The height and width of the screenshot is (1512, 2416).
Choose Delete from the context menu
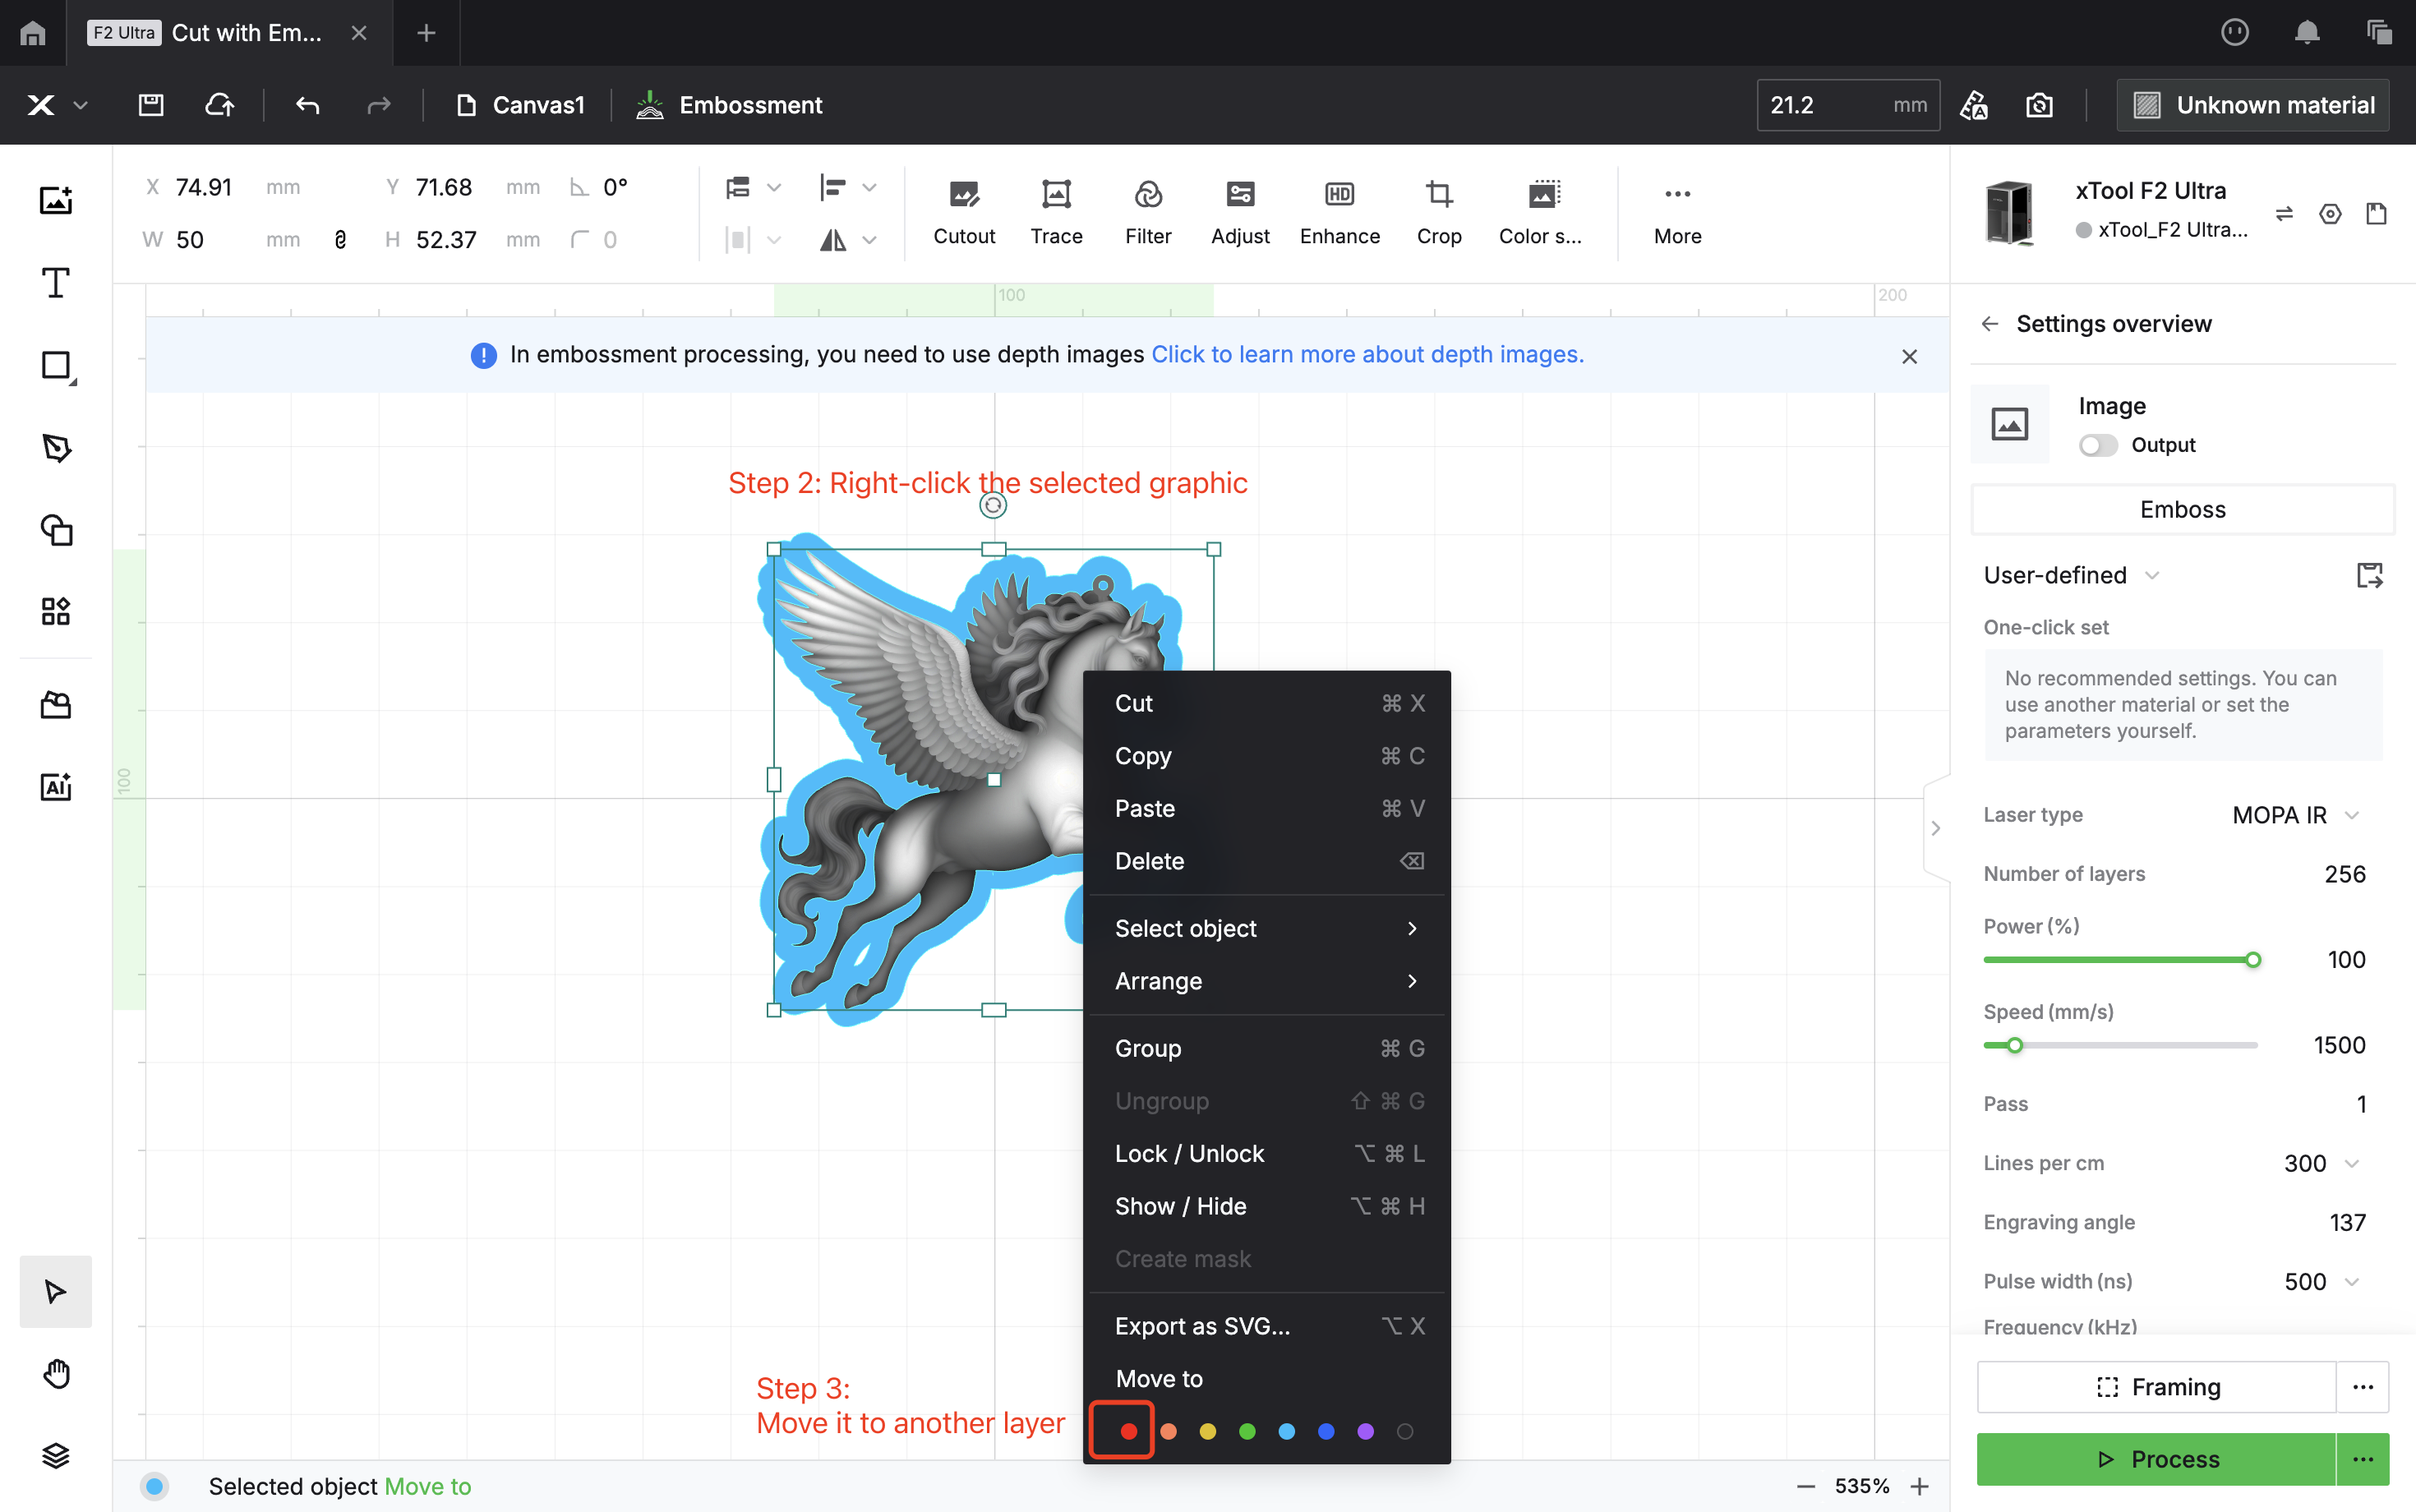[x=1267, y=861]
